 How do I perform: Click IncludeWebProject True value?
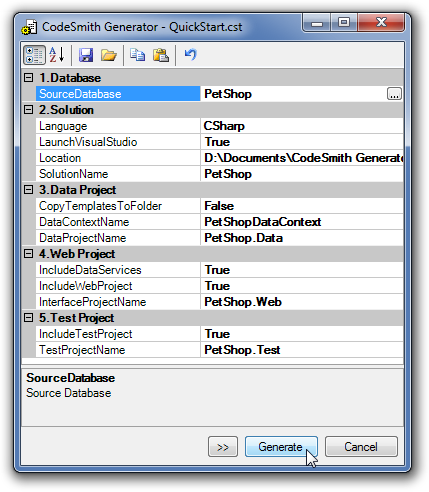pyautogui.click(x=217, y=286)
